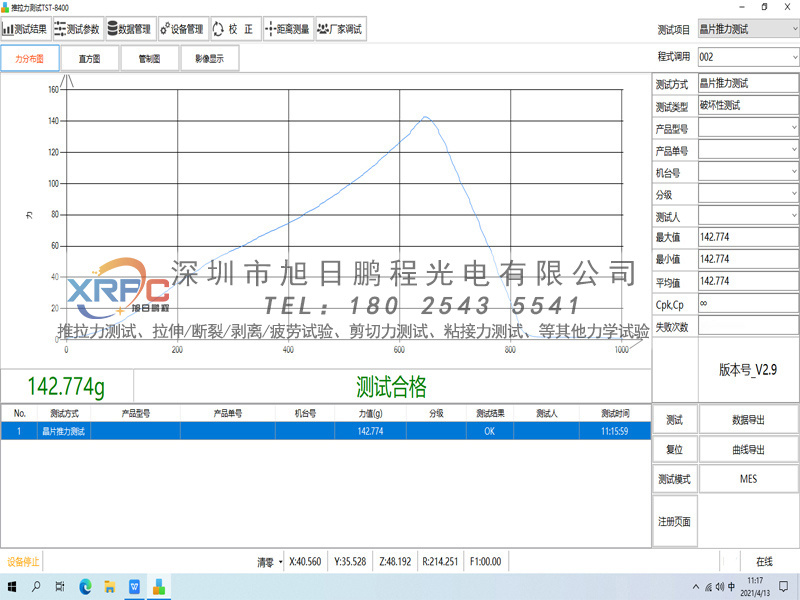Click the 曲线导出 curve export button
Screen dimensions: 800x600
pos(748,449)
